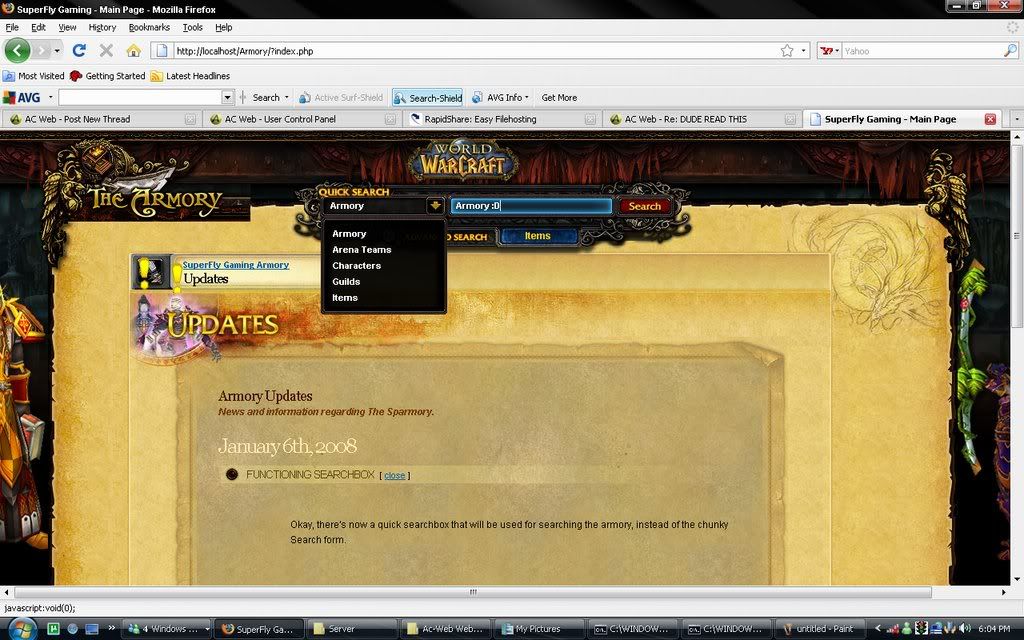This screenshot has height=640, width=1024.
Task: Select Characters from the dropdown list
Action: pos(356,266)
